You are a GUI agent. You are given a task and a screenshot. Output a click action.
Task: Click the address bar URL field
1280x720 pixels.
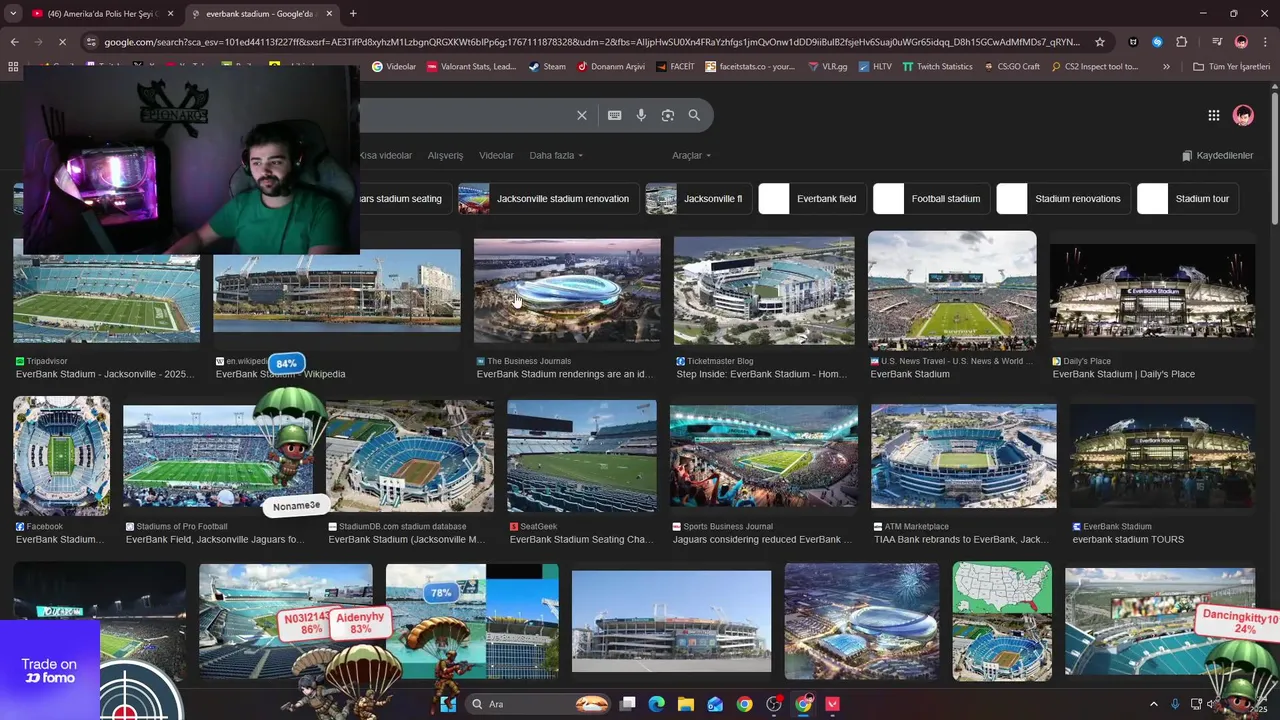(x=592, y=42)
